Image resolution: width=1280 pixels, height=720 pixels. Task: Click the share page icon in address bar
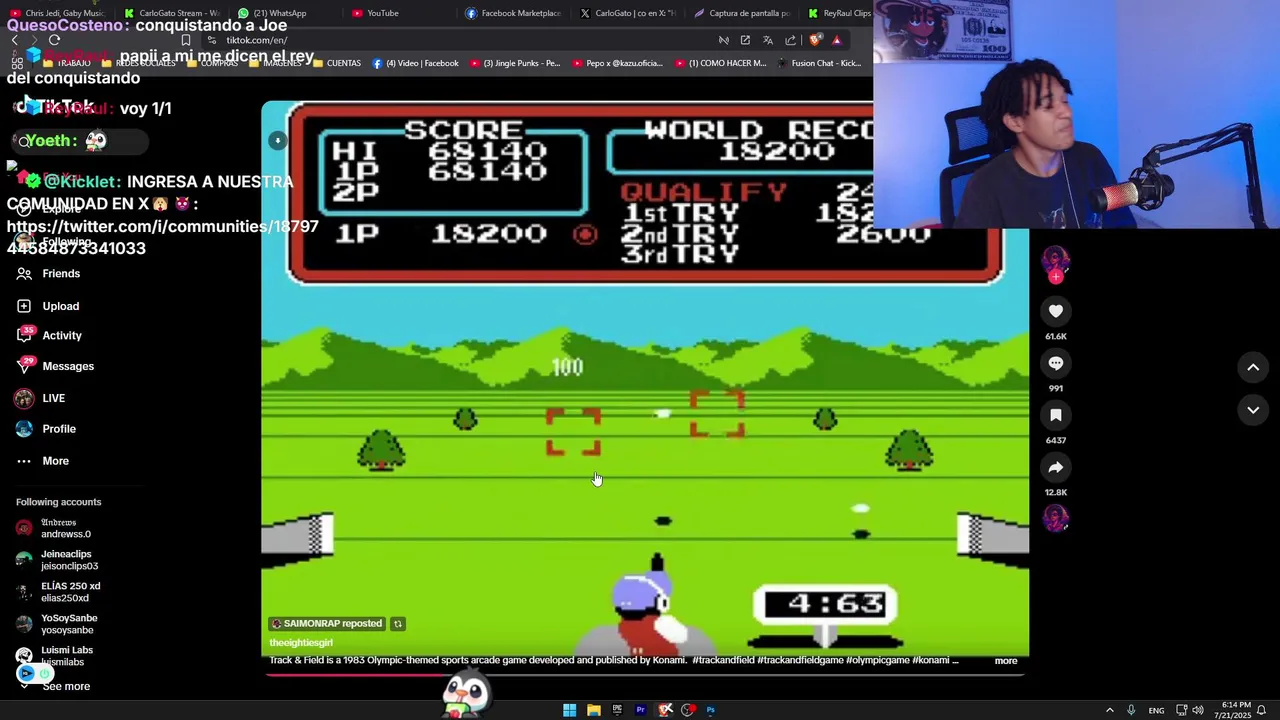pyautogui.click(x=790, y=40)
